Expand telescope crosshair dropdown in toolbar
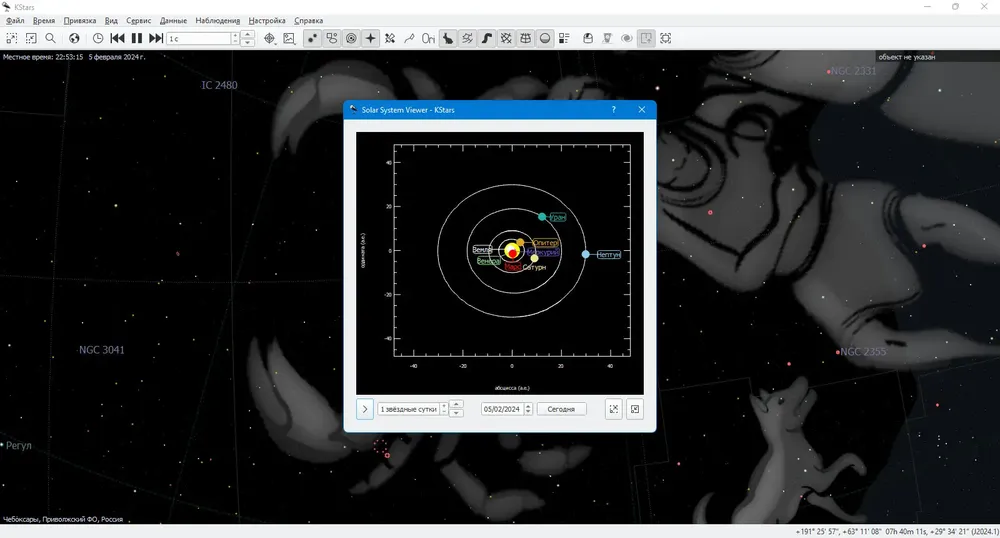Image resolution: width=1000 pixels, height=538 pixels. click(269, 38)
